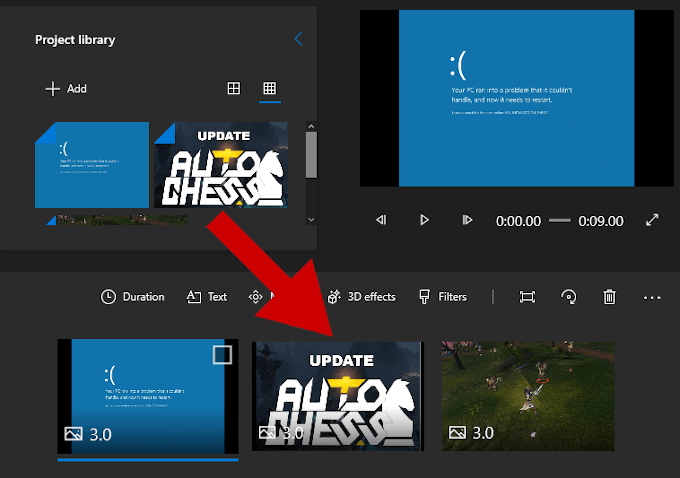Image resolution: width=680 pixels, height=478 pixels.
Task: Click the 3.0 duration on battlefield clip
Action: (483, 433)
